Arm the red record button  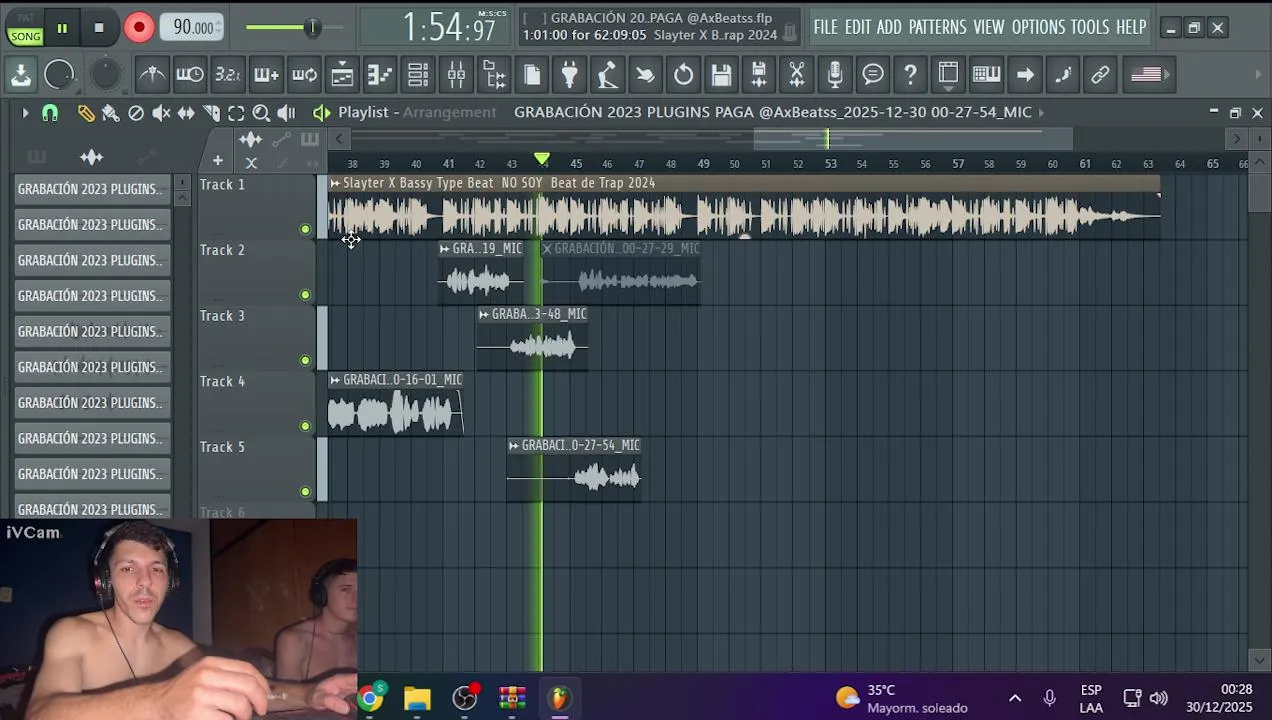pyautogui.click(x=139, y=28)
